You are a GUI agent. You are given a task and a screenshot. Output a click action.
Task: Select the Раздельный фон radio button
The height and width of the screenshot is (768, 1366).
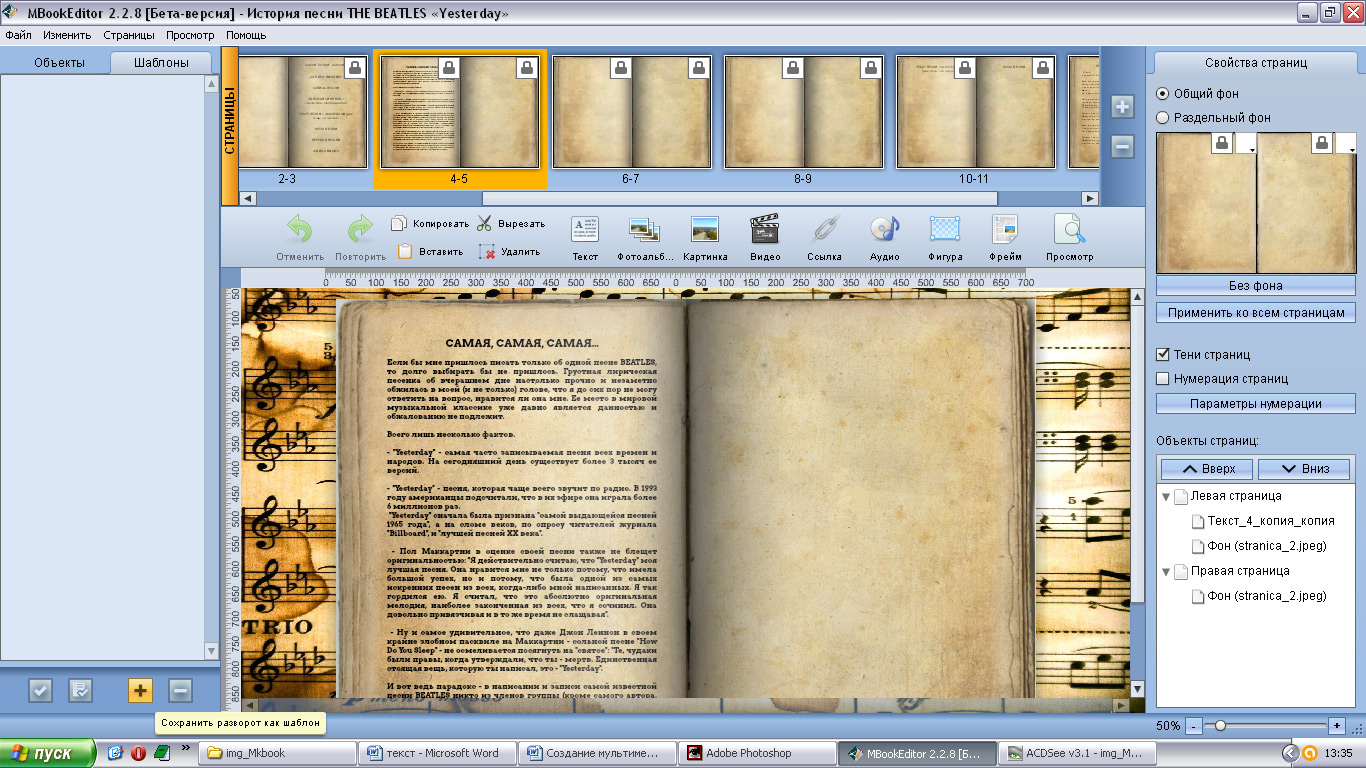click(1162, 117)
